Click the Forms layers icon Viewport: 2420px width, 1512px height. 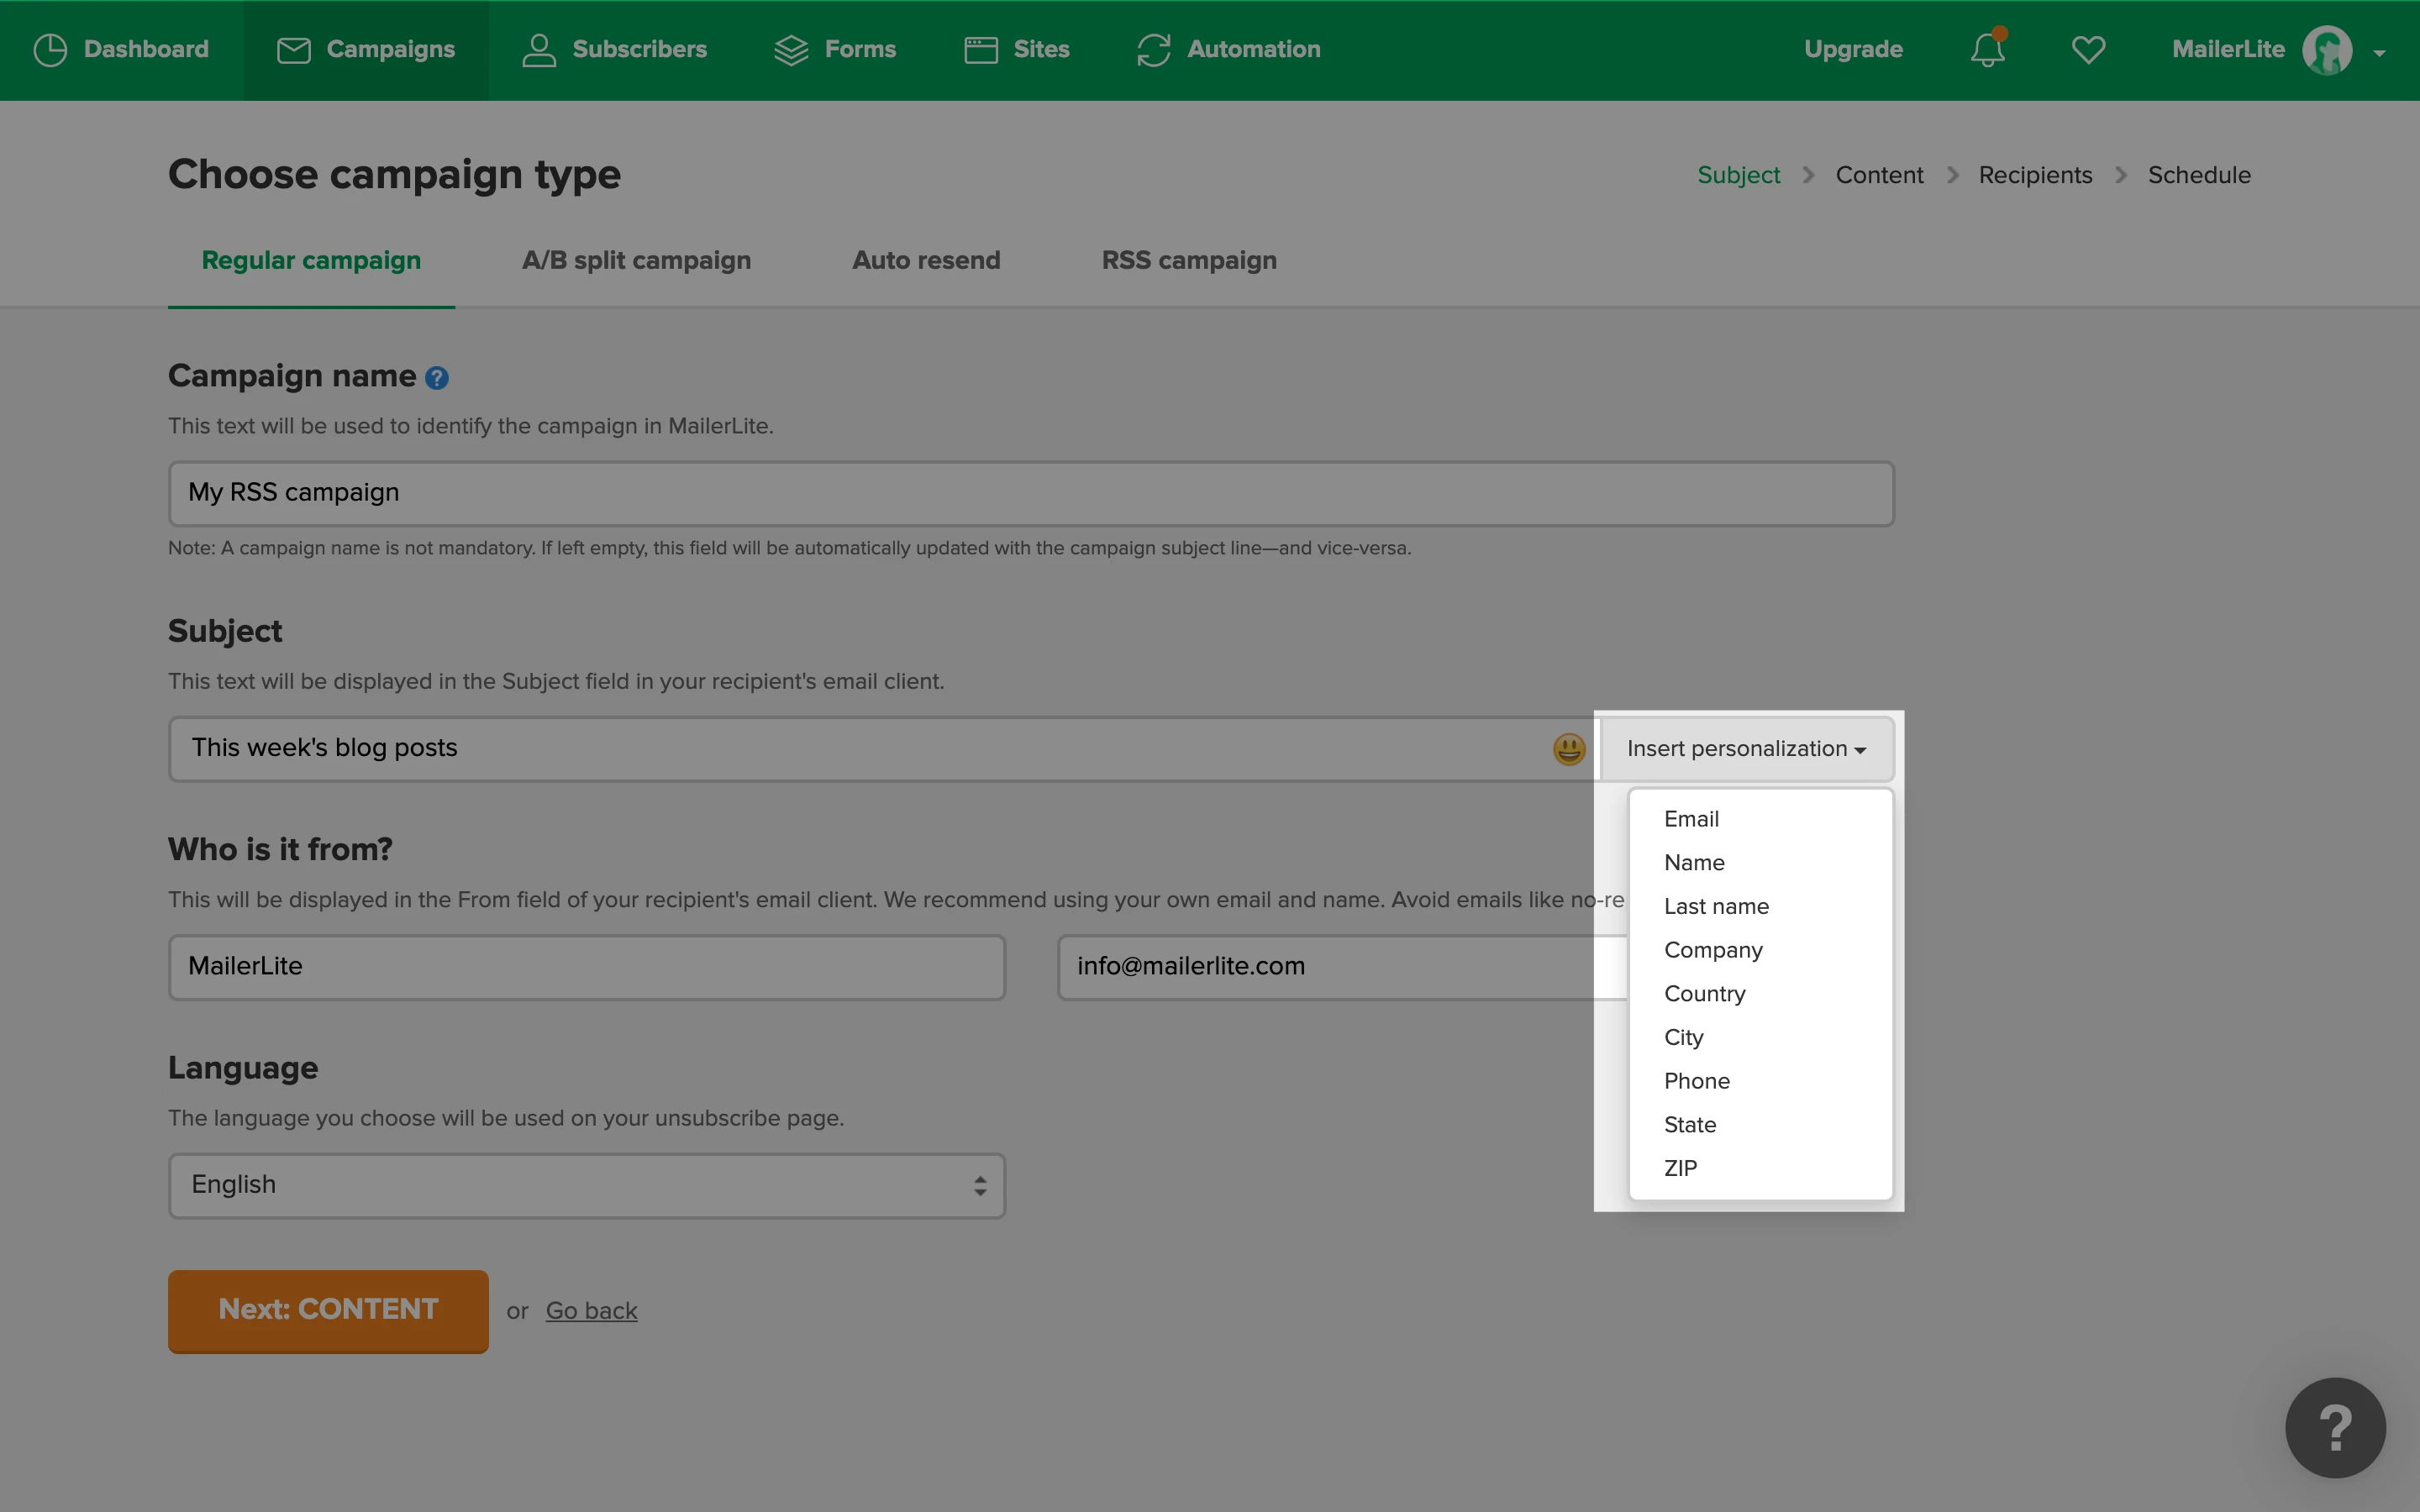point(791,50)
